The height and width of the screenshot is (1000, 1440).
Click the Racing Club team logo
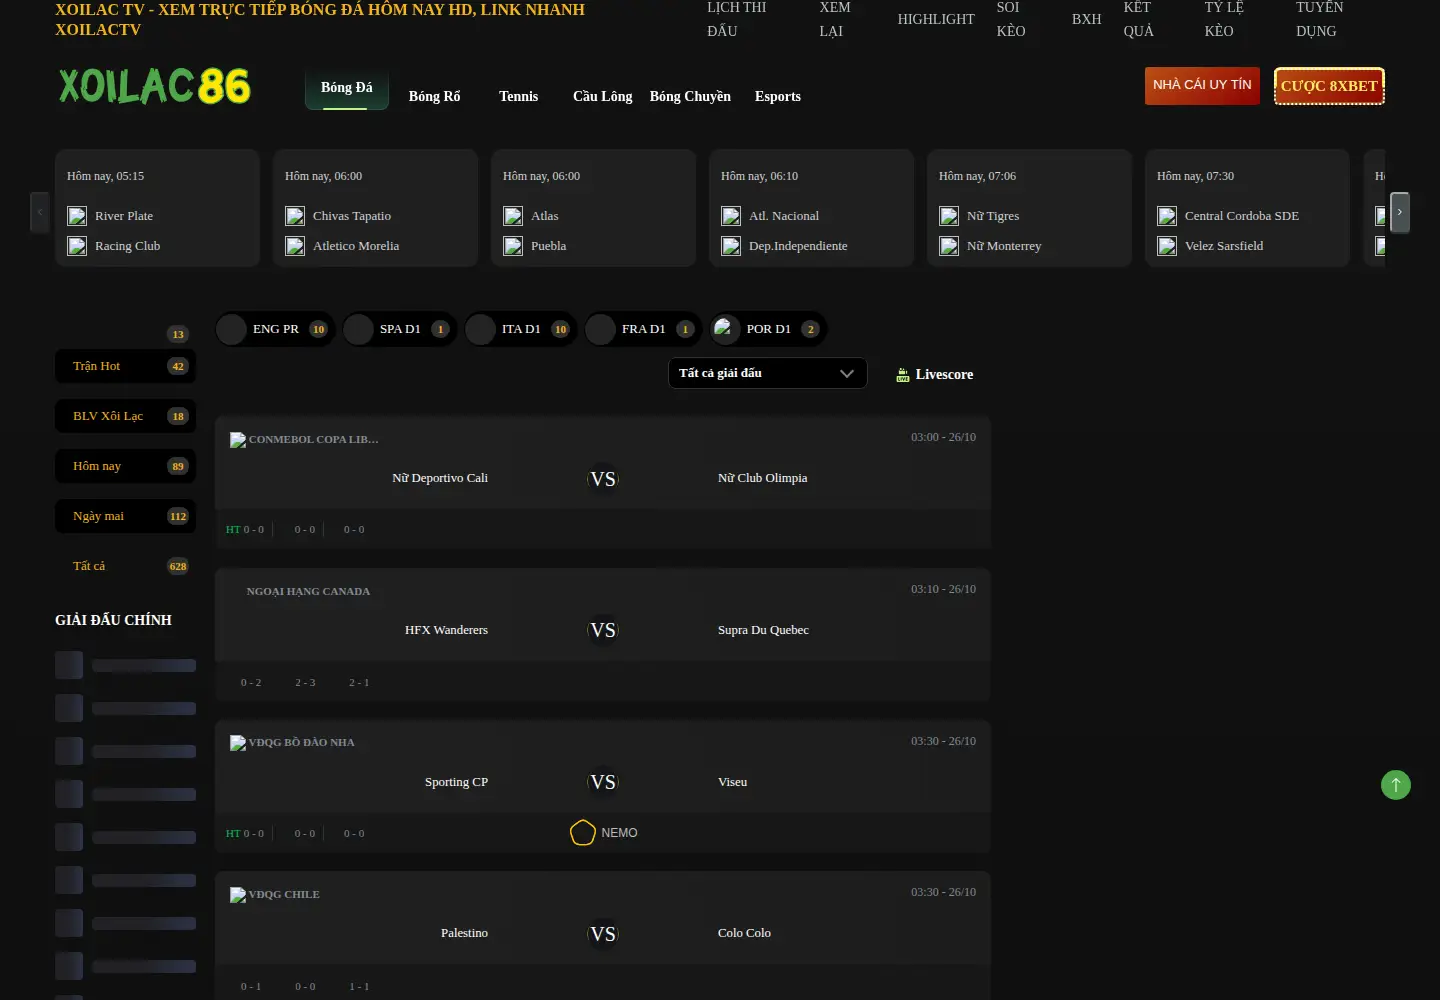77,246
